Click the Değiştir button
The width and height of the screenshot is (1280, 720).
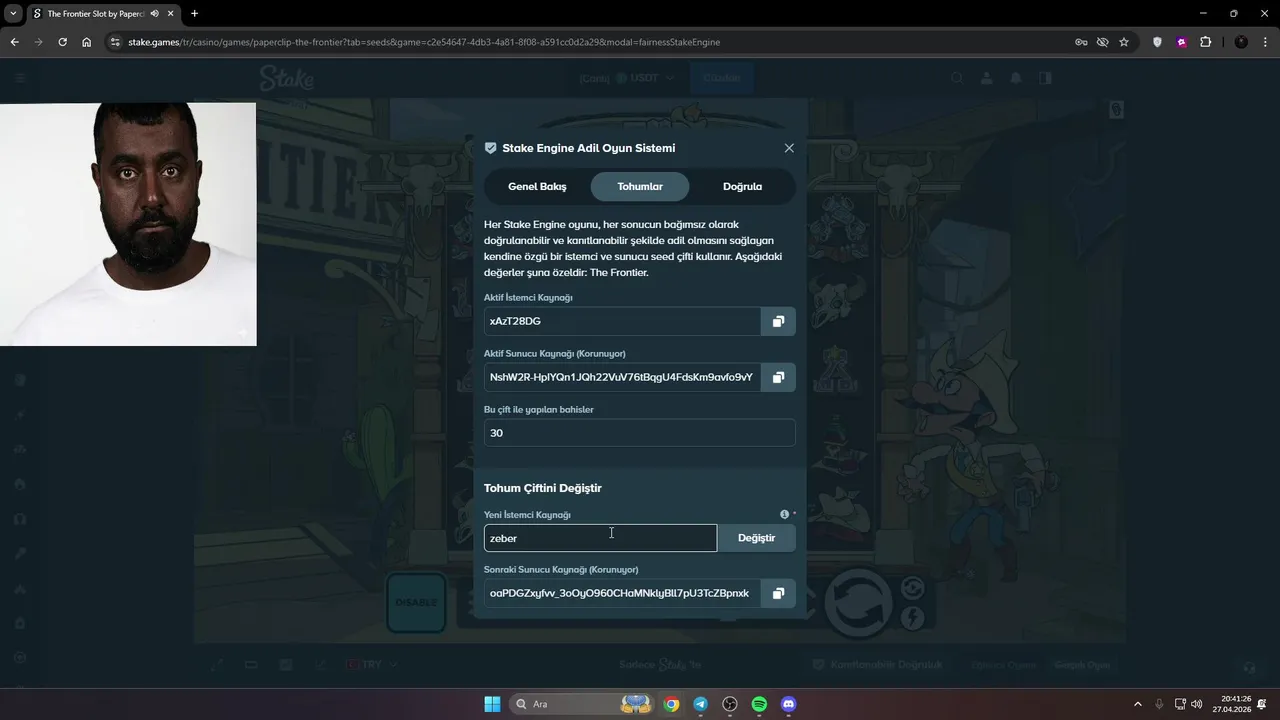pyautogui.click(x=756, y=538)
